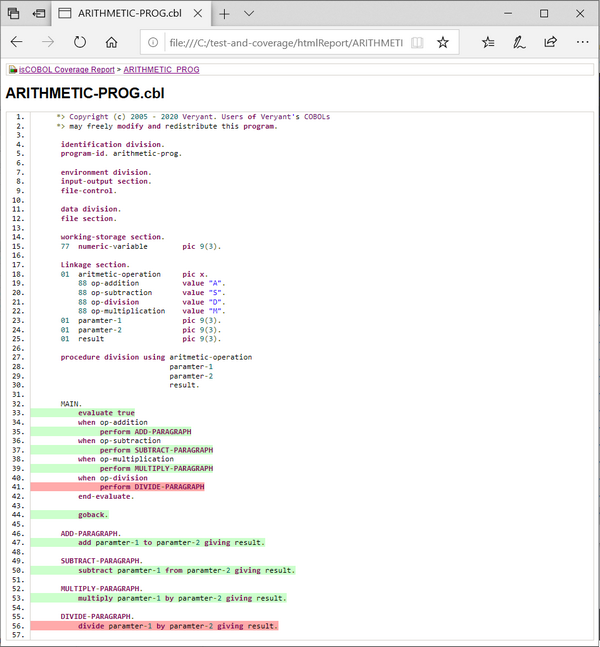The width and height of the screenshot is (600, 647).
Task: Click 'perform MULTIPLY-PARAGRAPH' line
Action: [x=156, y=469]
